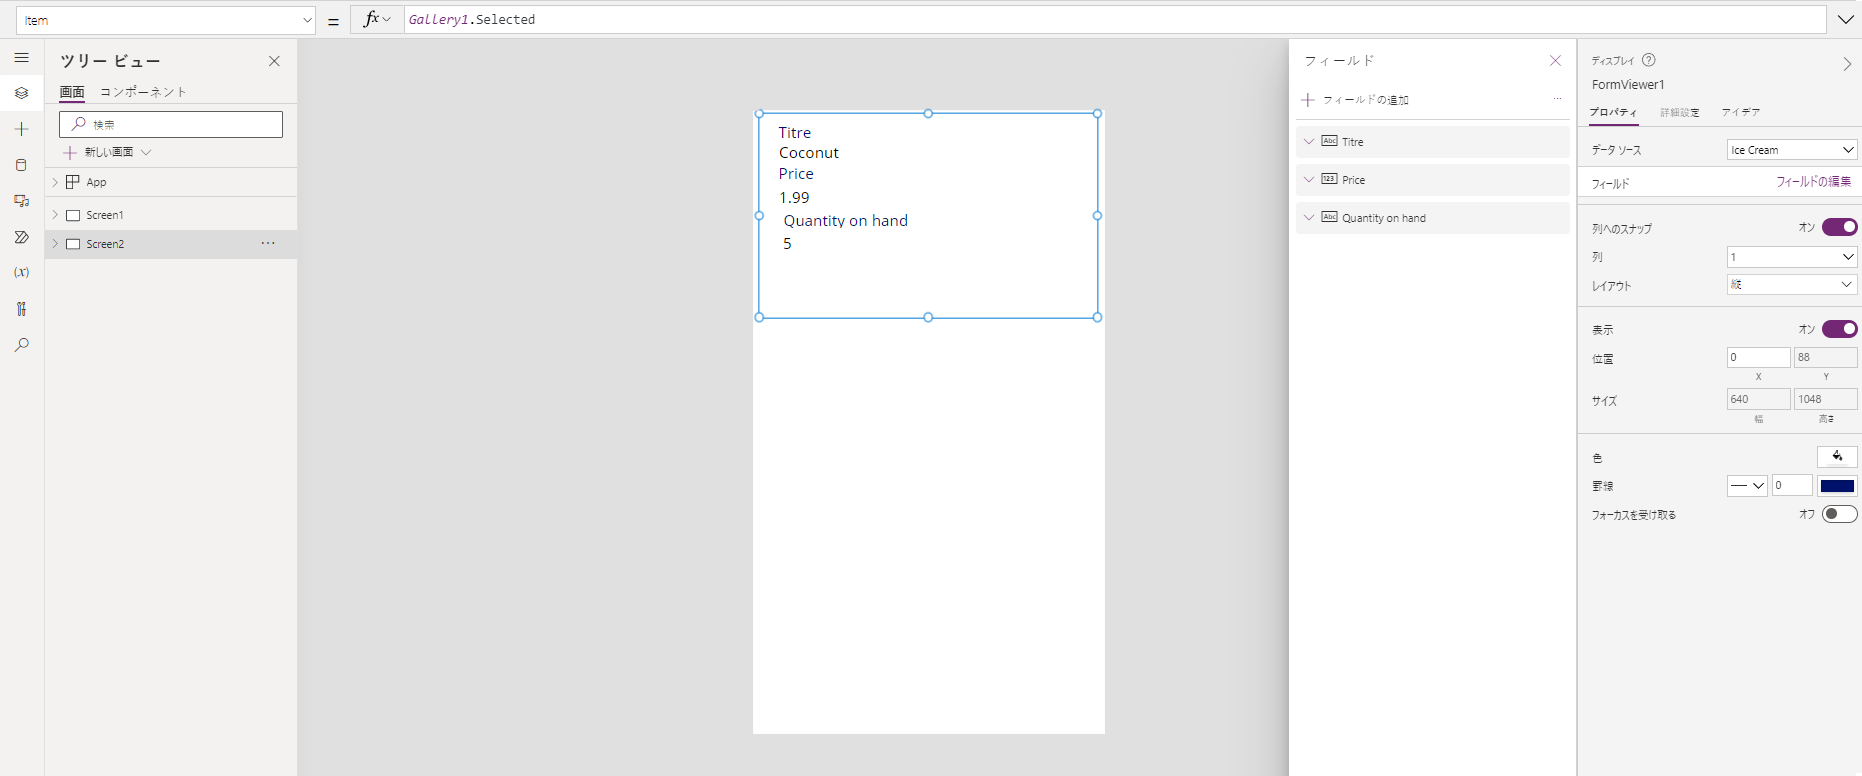The height and width of the screenshot is (776, 1862).
Task: Select Screen1 in the tree
Action: click(x=105, y=215)
